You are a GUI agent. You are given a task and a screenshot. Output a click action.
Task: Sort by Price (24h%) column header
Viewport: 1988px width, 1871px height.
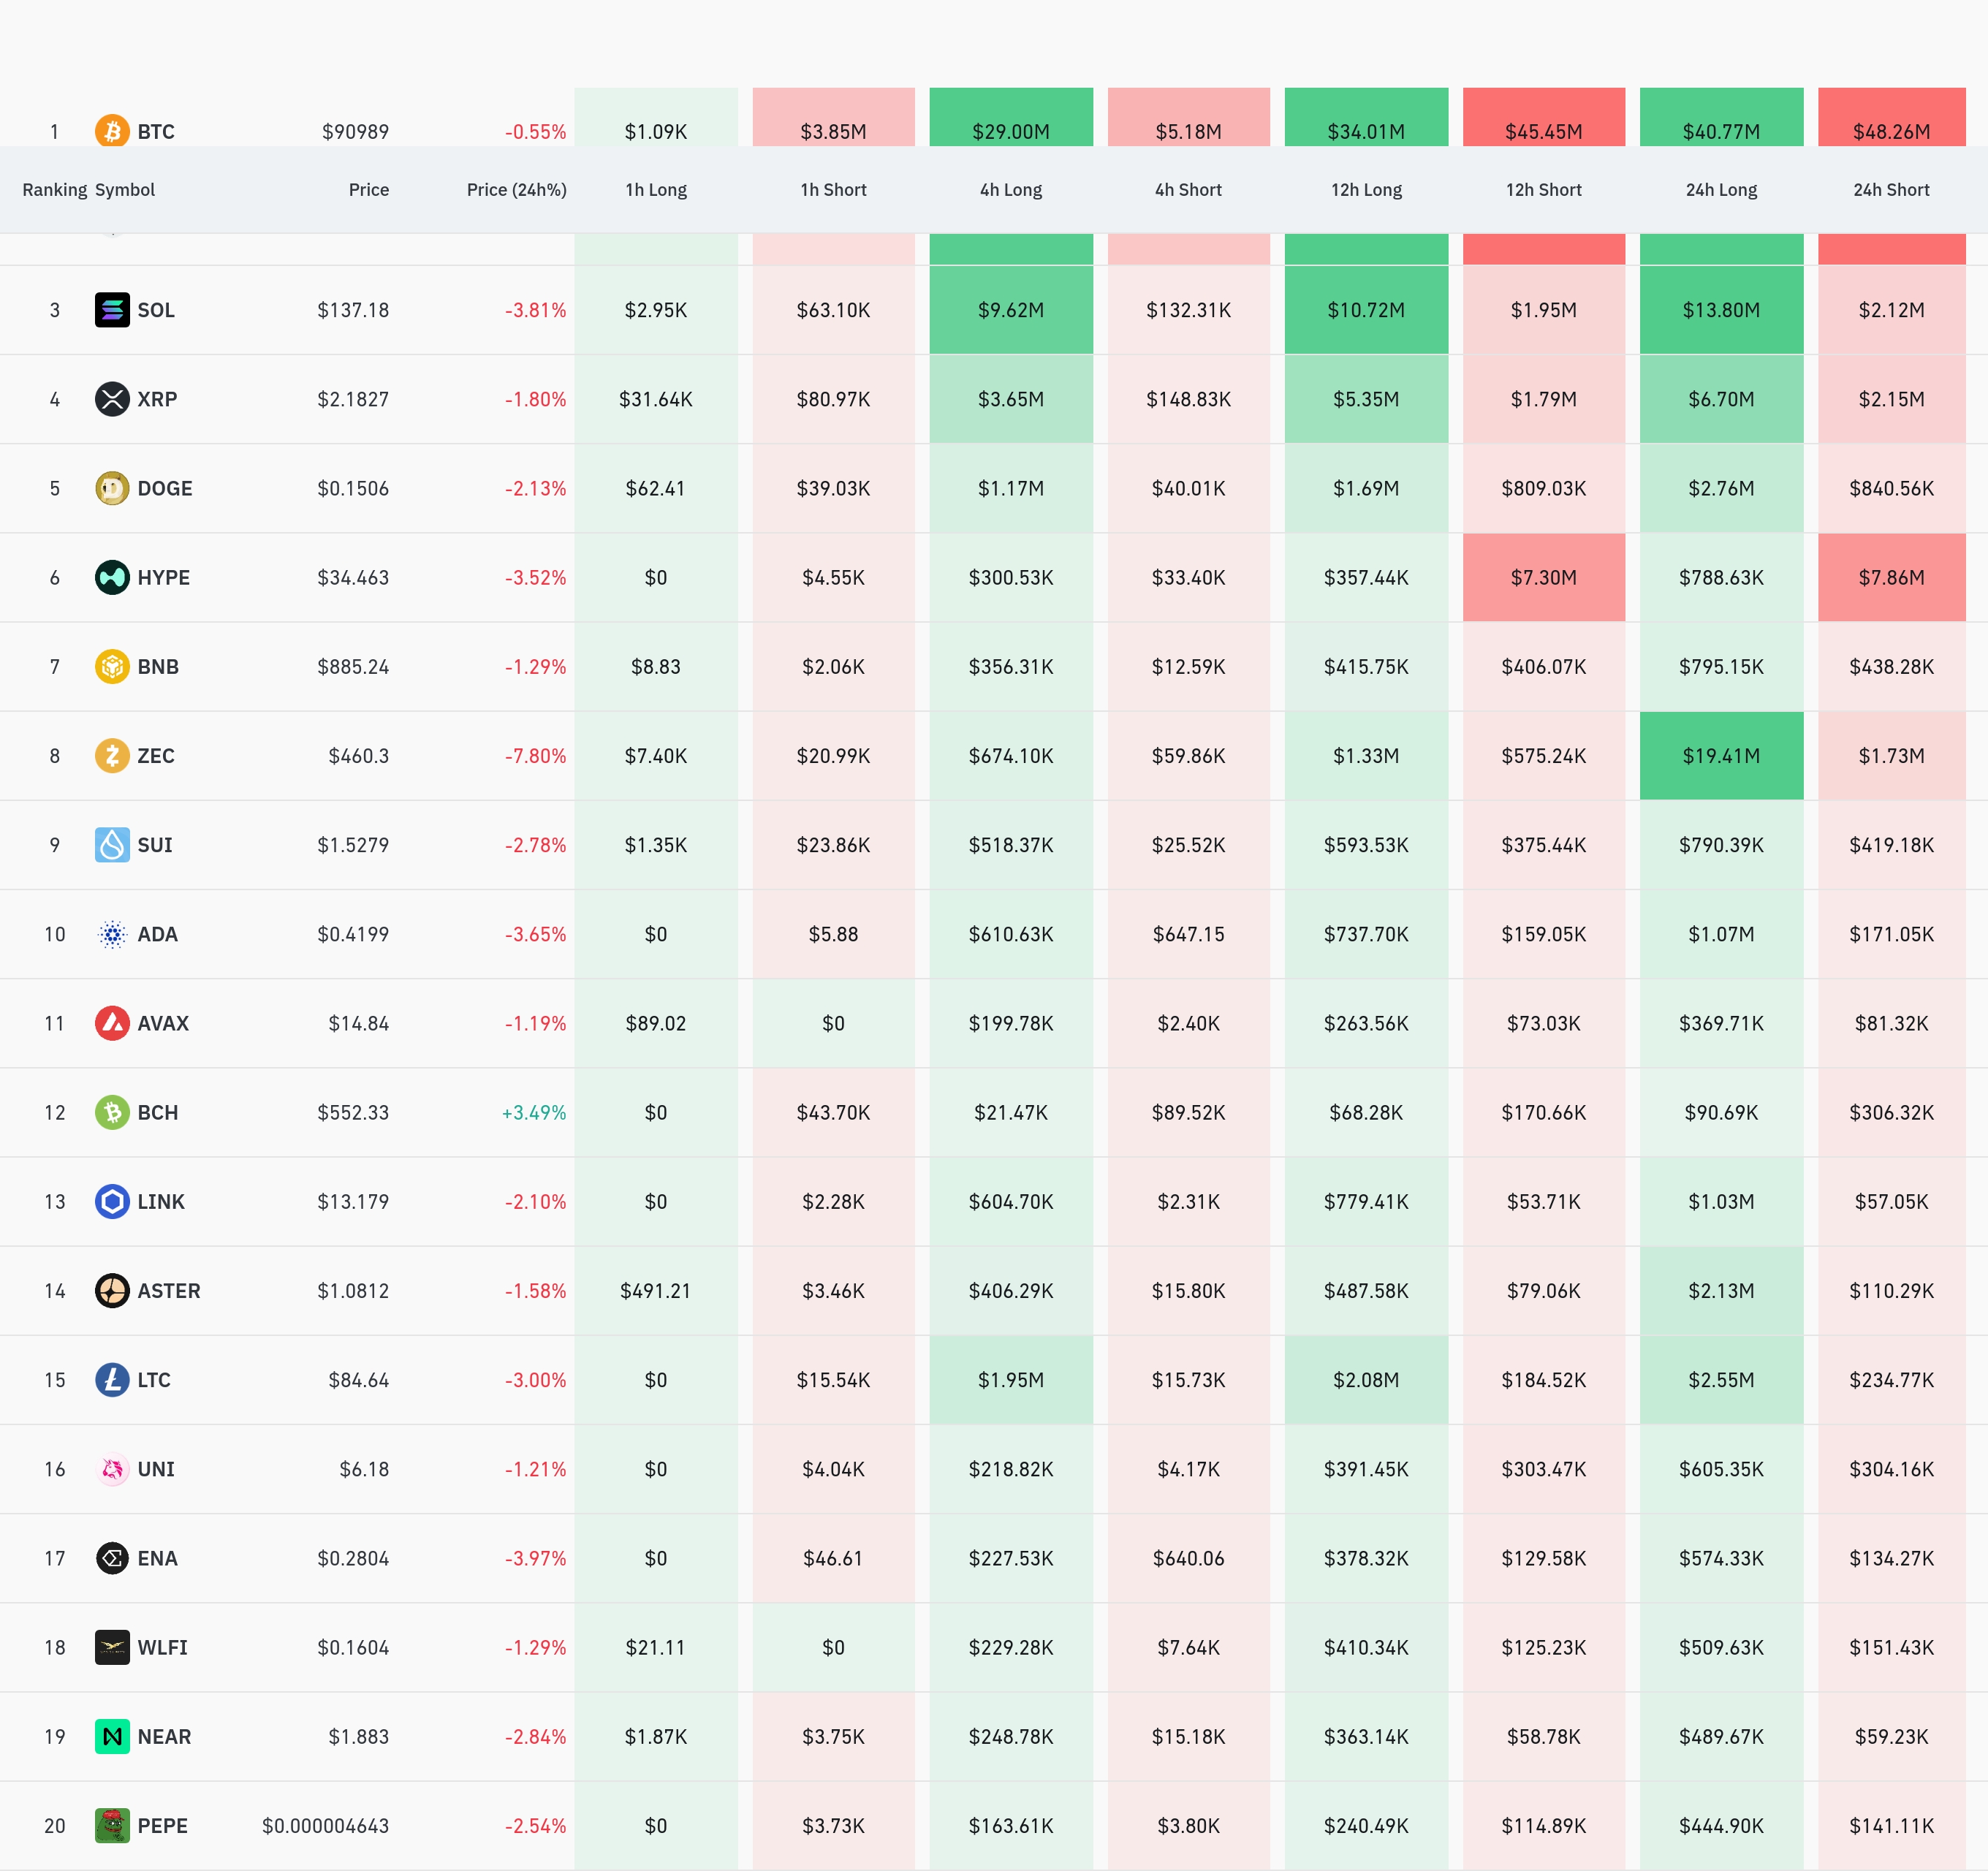(x=516, y=190)
